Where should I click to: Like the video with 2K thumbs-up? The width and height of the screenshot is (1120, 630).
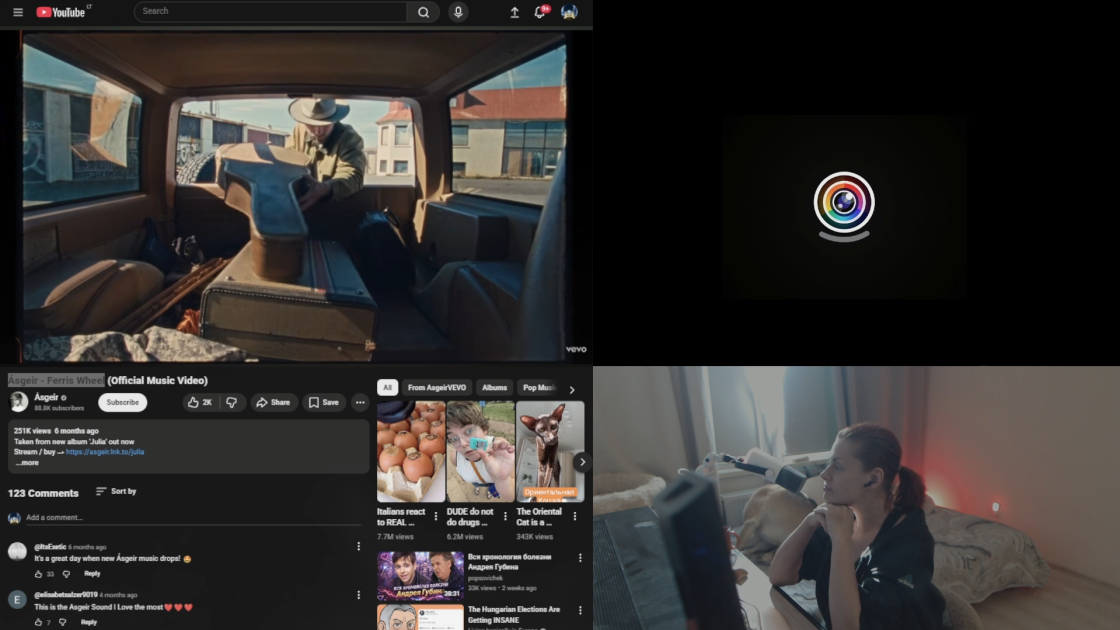200,402
